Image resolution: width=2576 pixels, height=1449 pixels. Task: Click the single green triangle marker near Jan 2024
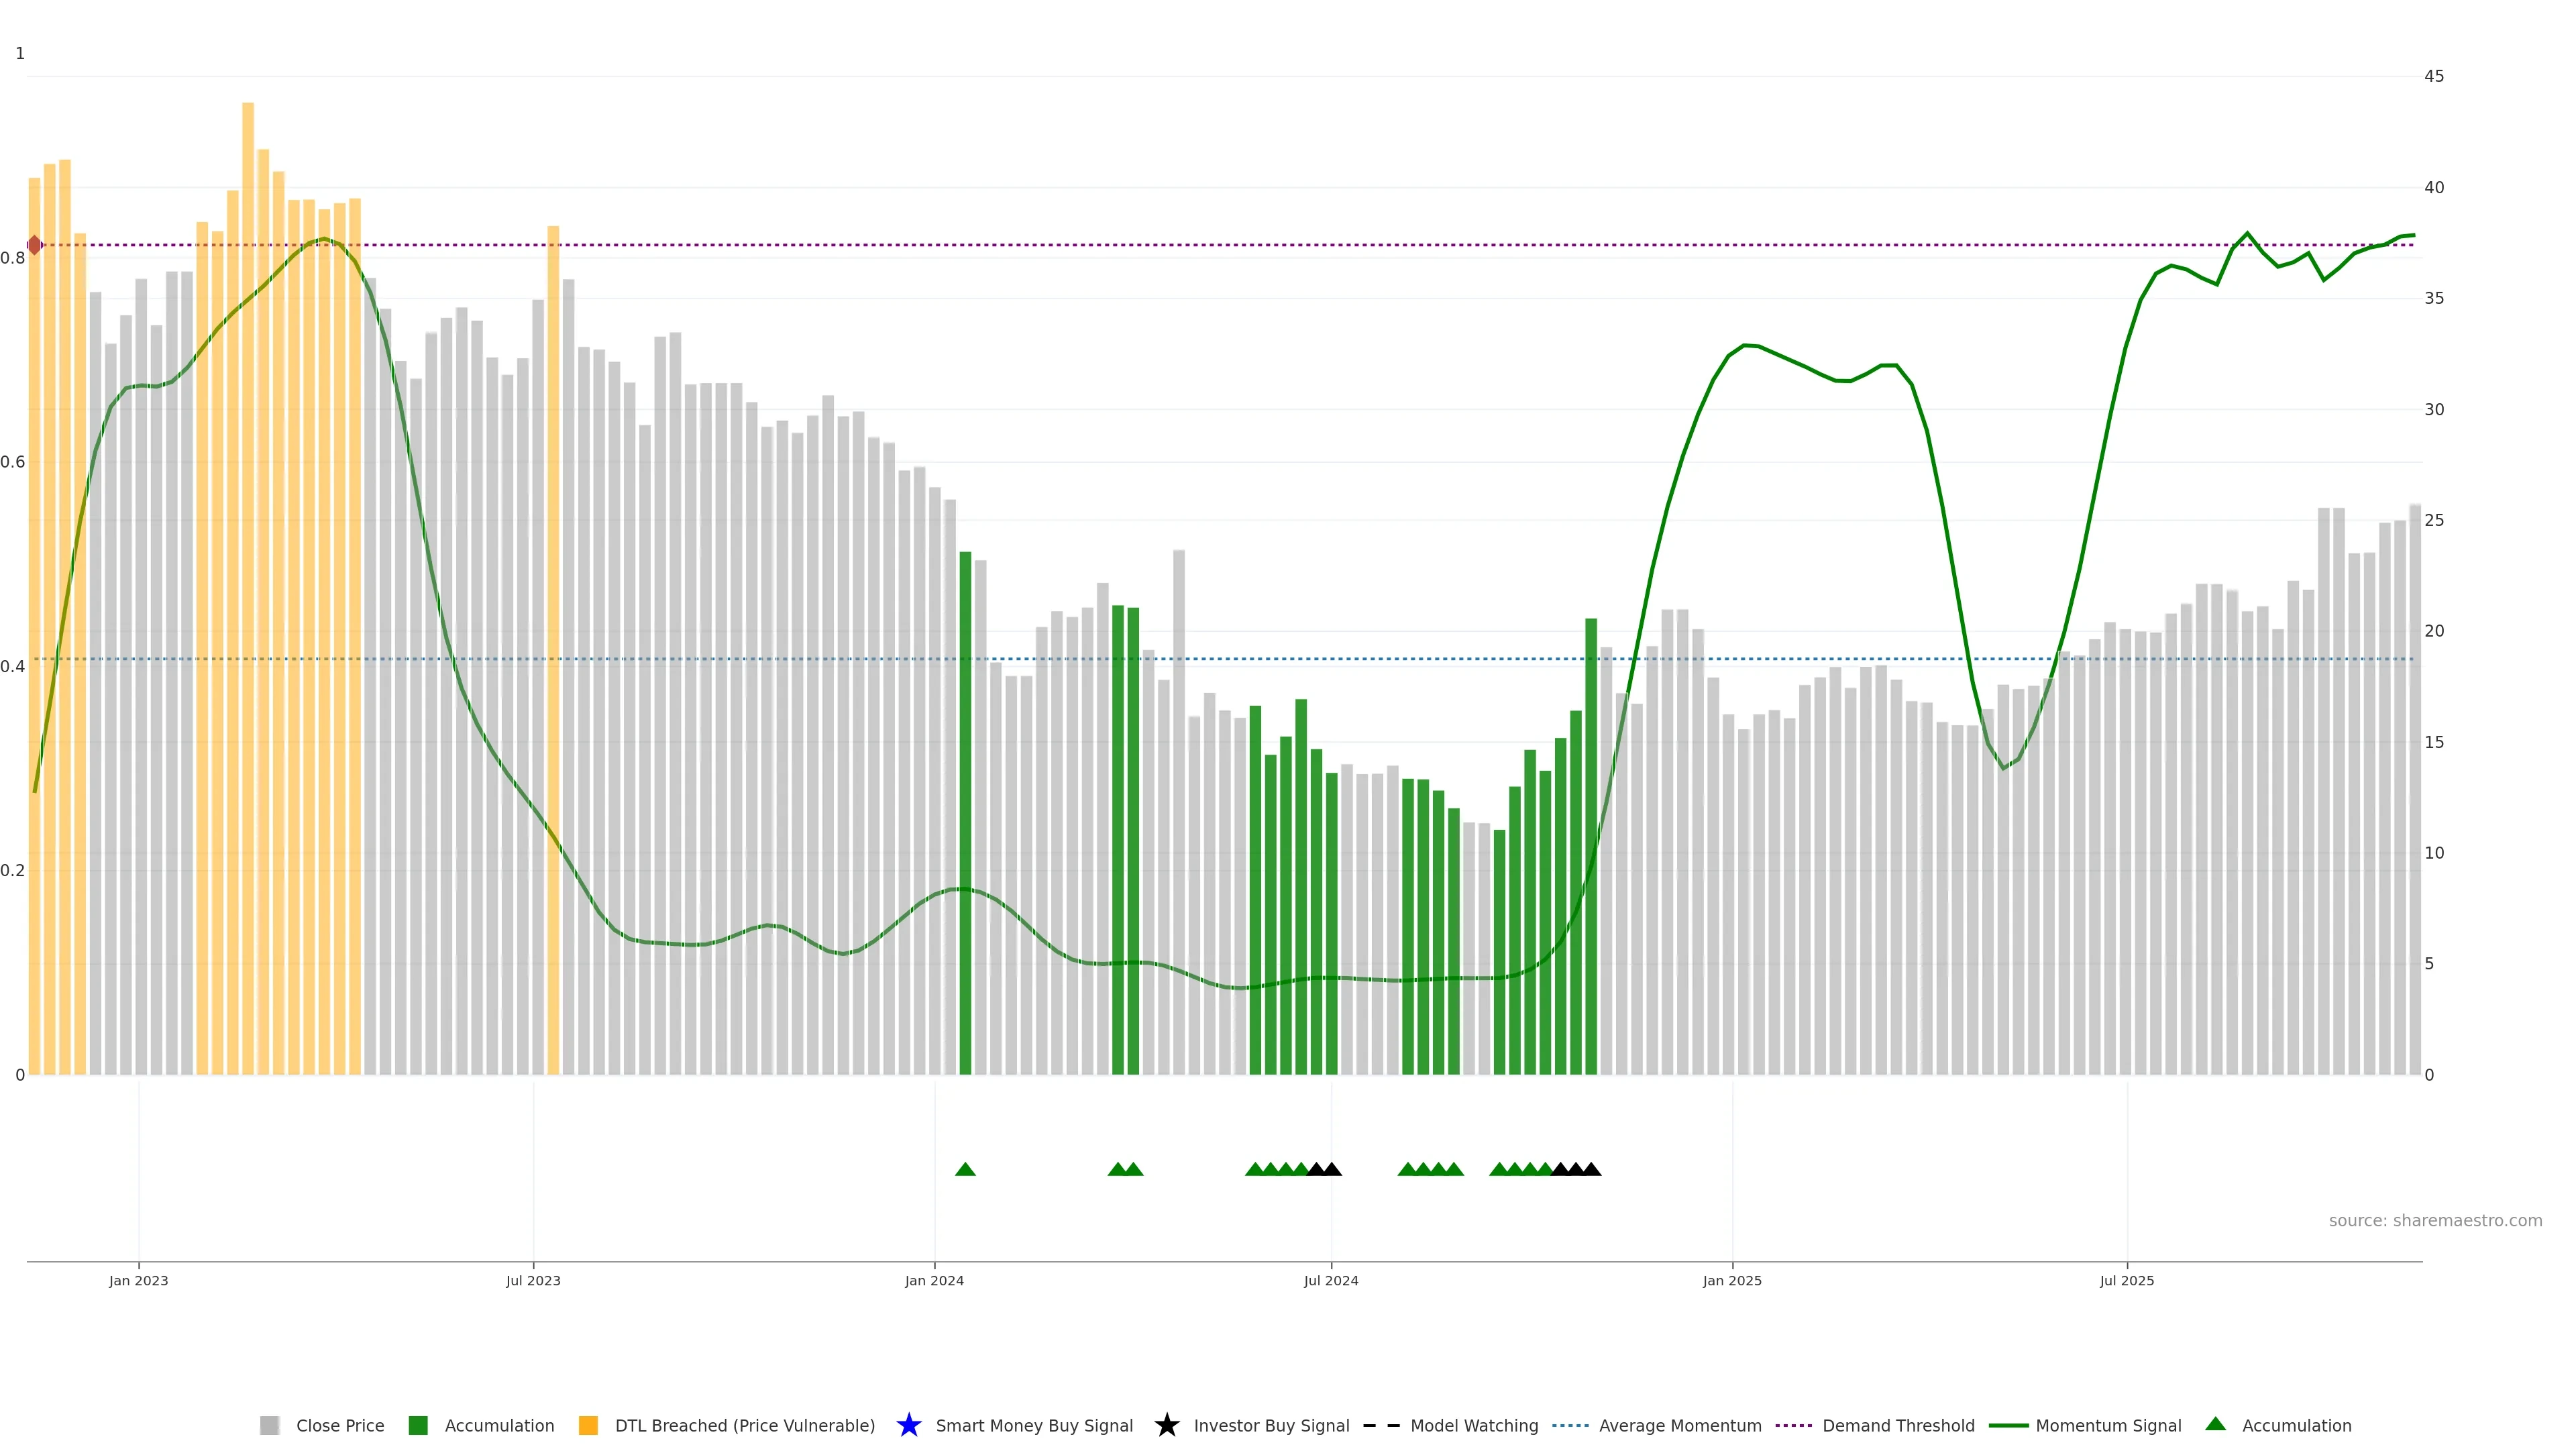[x=965, y=1169]
